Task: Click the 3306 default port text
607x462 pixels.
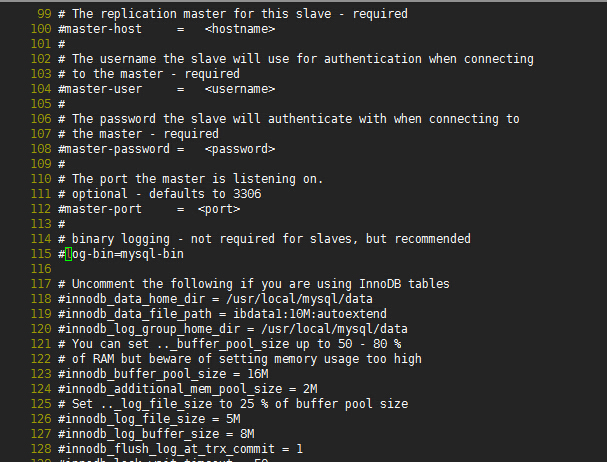Action: click(247, 194)
